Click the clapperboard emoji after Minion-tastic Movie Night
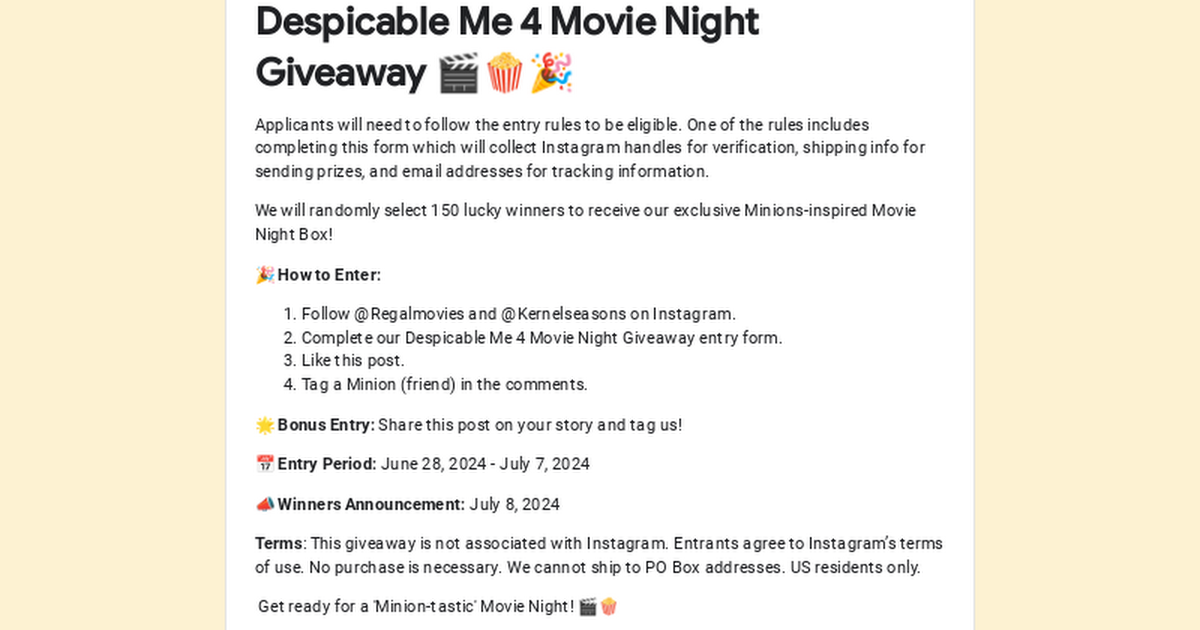Screen dimensions: 1200x630 [x=588, y=606]
